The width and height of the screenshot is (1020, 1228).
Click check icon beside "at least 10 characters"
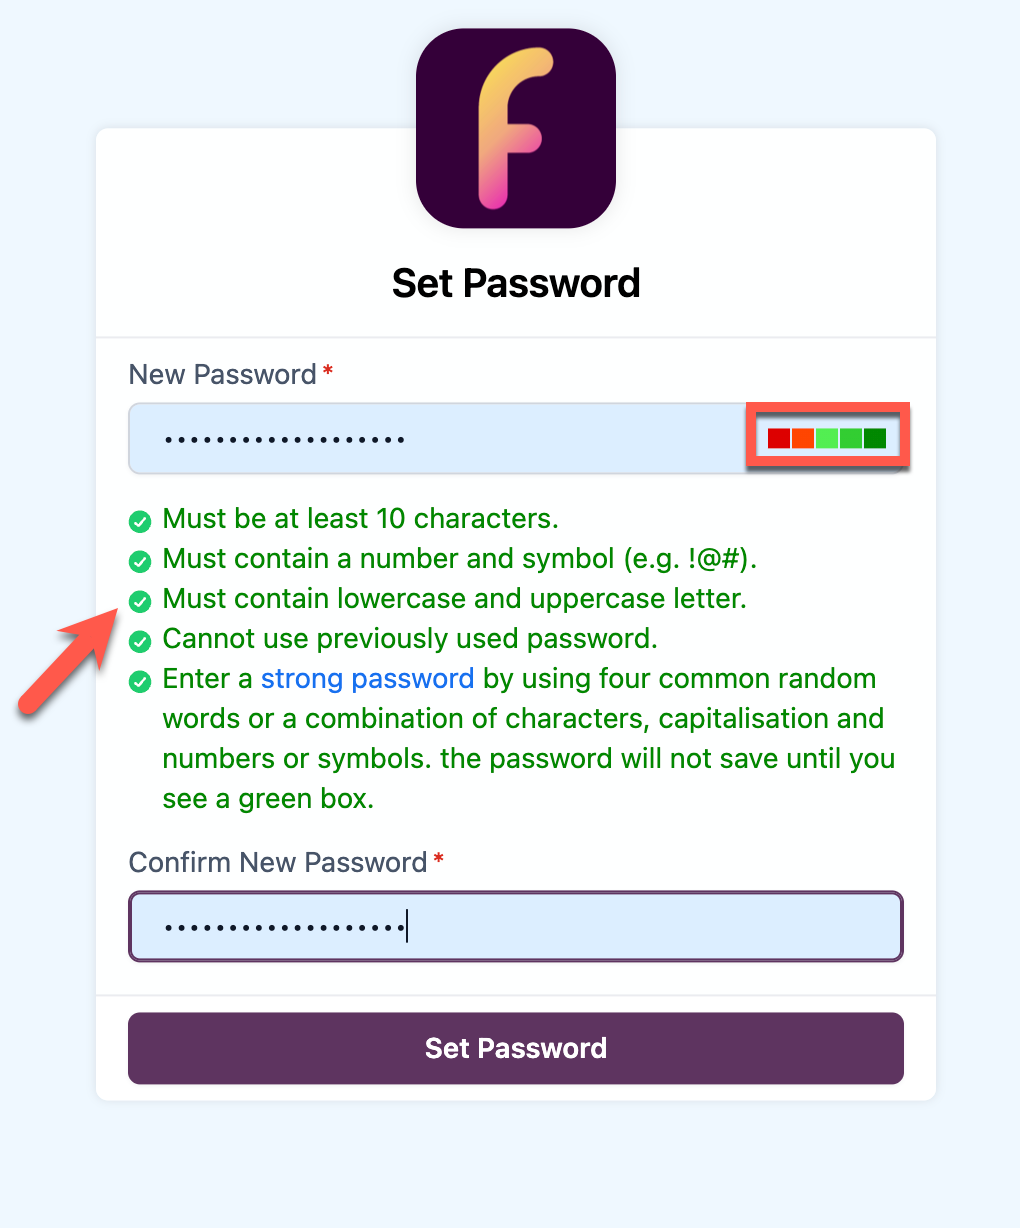(x=141, y=521)
